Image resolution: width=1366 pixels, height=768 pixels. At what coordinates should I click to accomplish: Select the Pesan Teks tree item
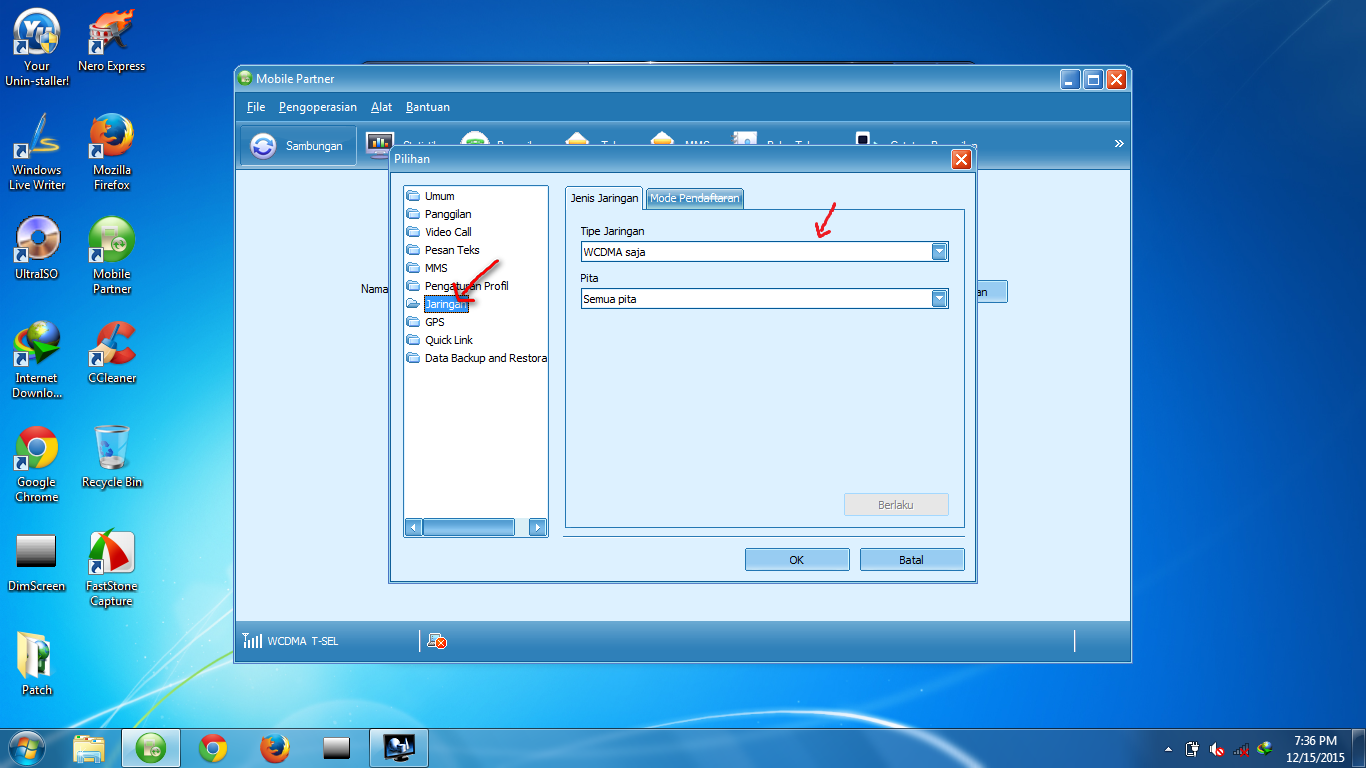tap(452, 250)
